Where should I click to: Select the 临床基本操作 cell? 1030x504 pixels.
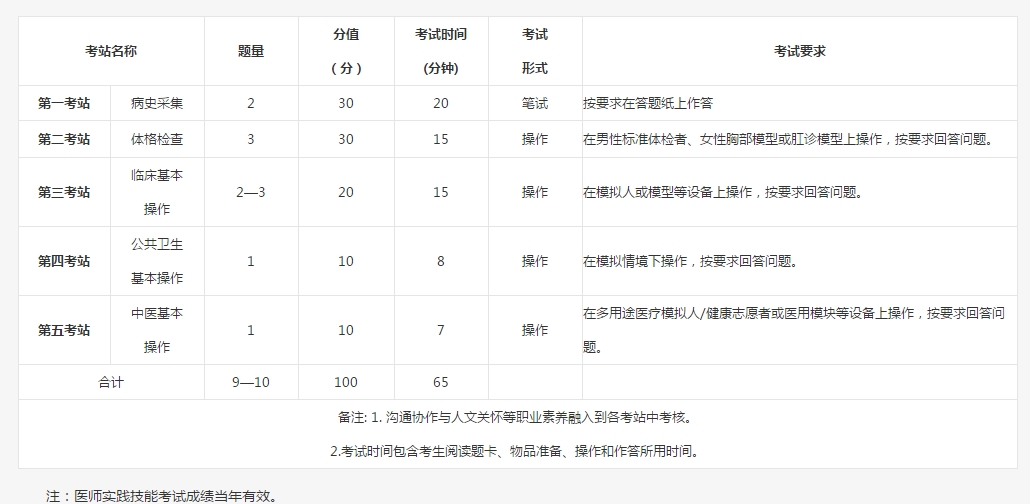pyautogui.click(x=157, y=192)
